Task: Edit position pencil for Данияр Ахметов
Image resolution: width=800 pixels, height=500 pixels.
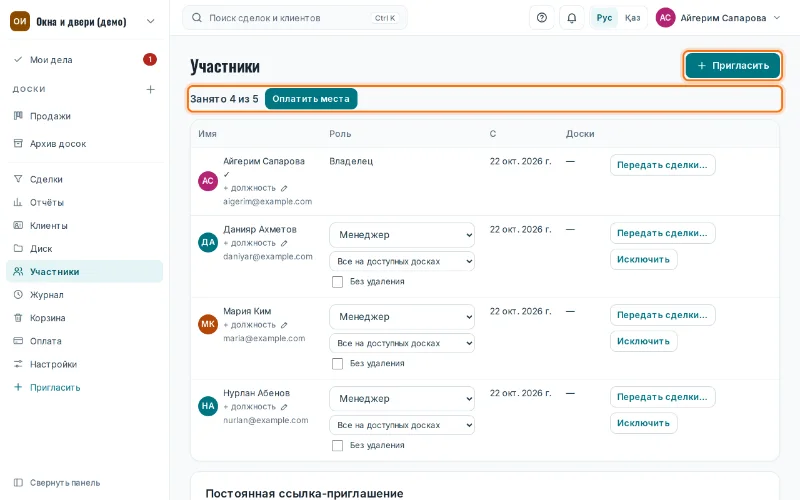Action: click(x=284, y=243)
